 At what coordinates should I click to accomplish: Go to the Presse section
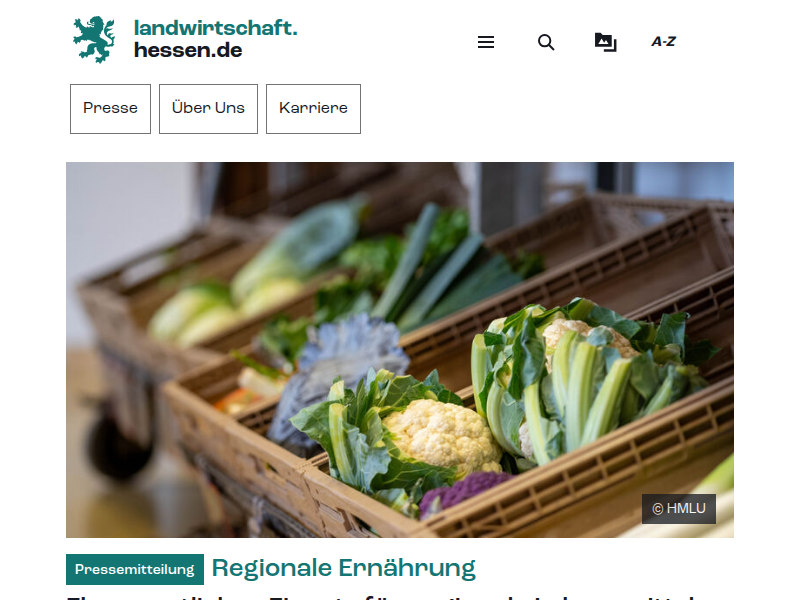point(110,109)
